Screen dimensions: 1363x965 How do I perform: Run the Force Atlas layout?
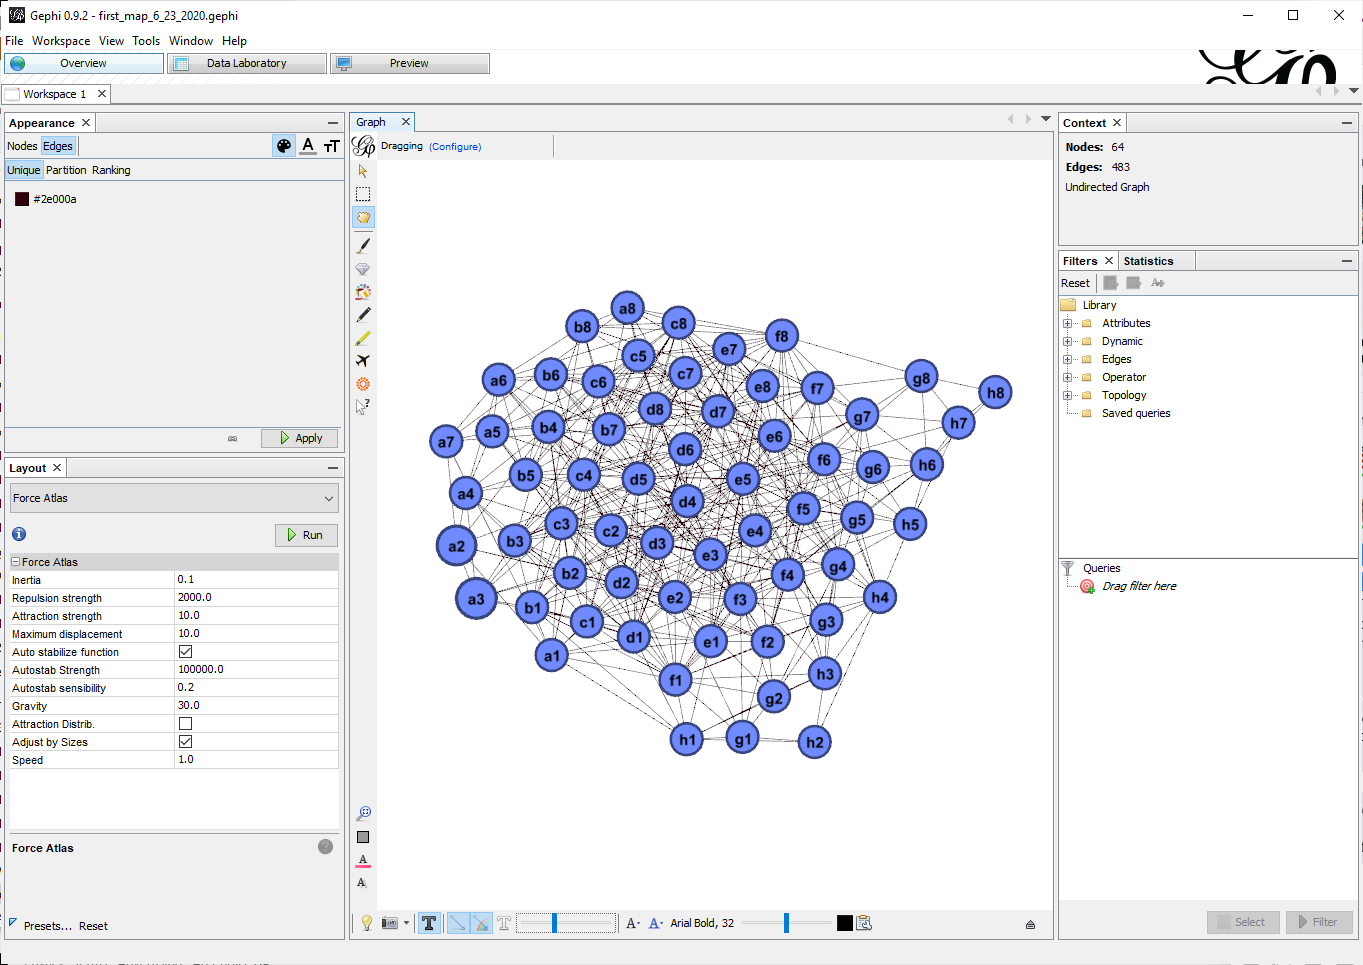306,535
